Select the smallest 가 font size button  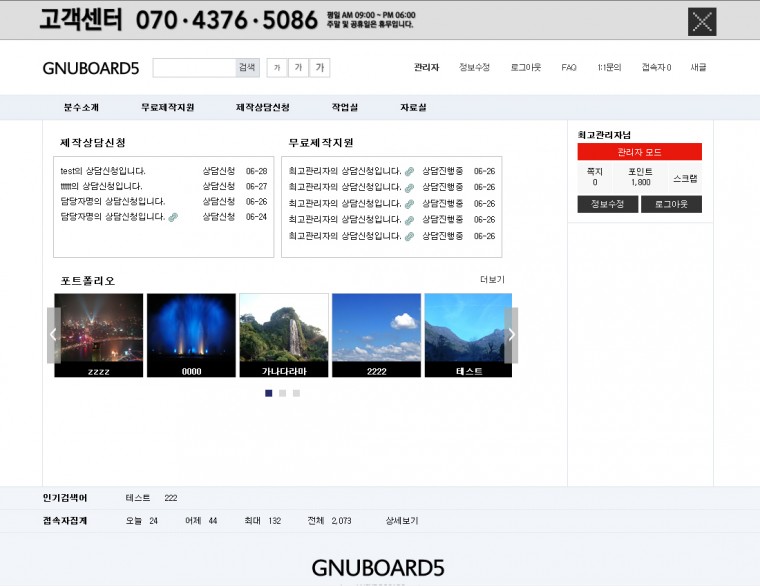(x=277, y=68)
